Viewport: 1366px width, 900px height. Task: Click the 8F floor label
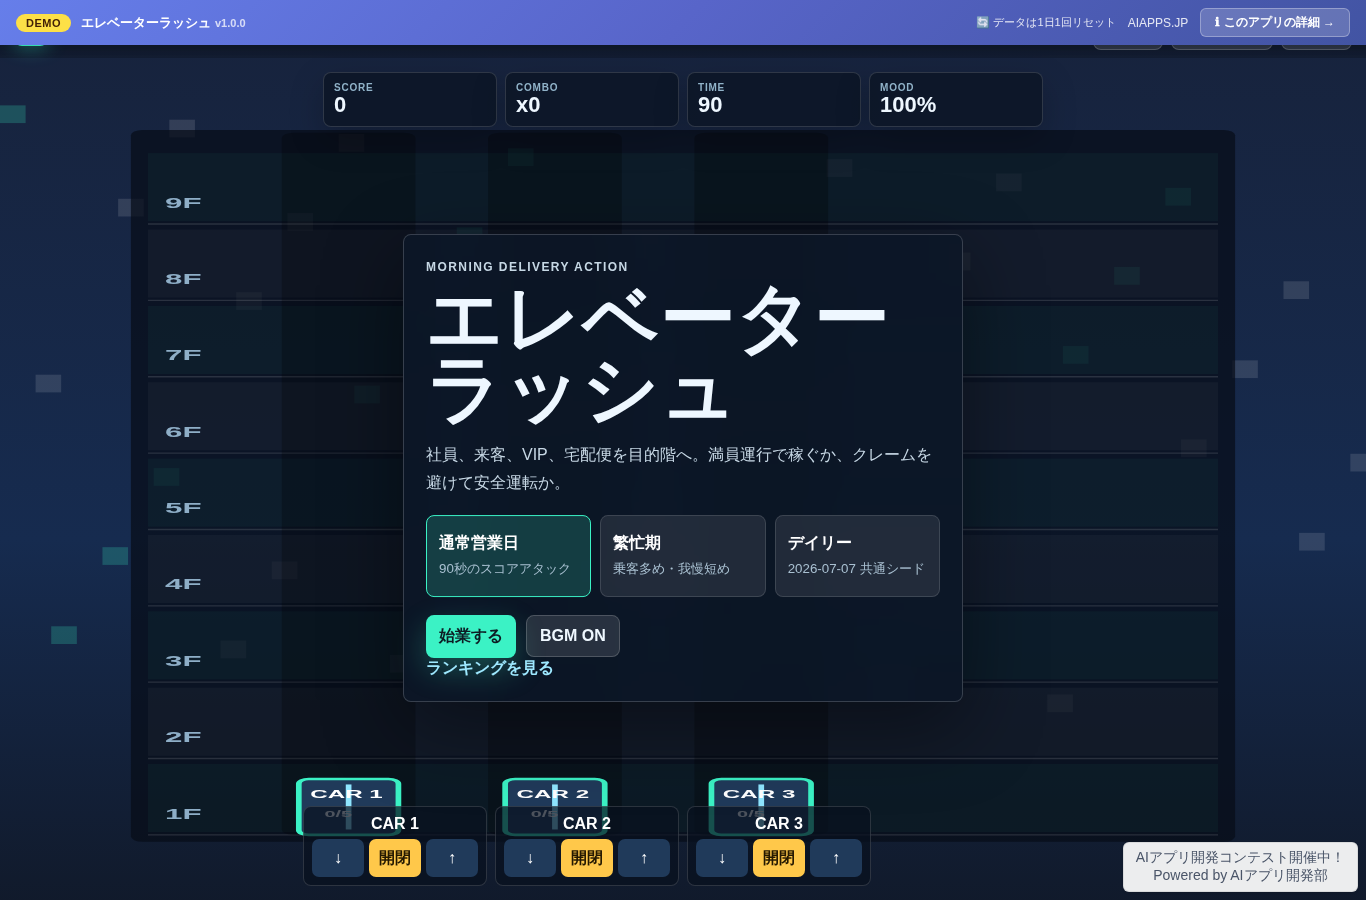click(183, 279)
